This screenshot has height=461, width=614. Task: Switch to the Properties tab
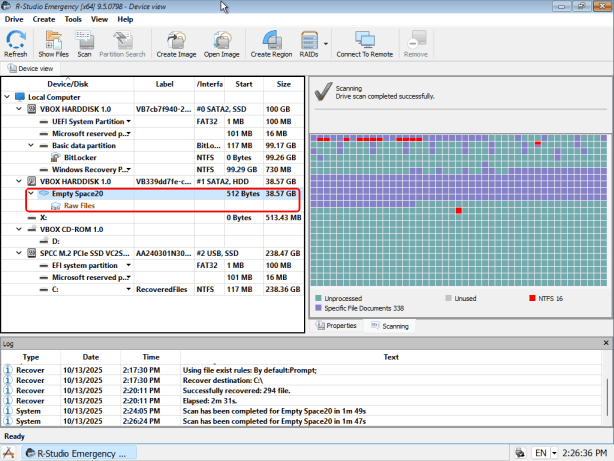click(x=336, y=326)
